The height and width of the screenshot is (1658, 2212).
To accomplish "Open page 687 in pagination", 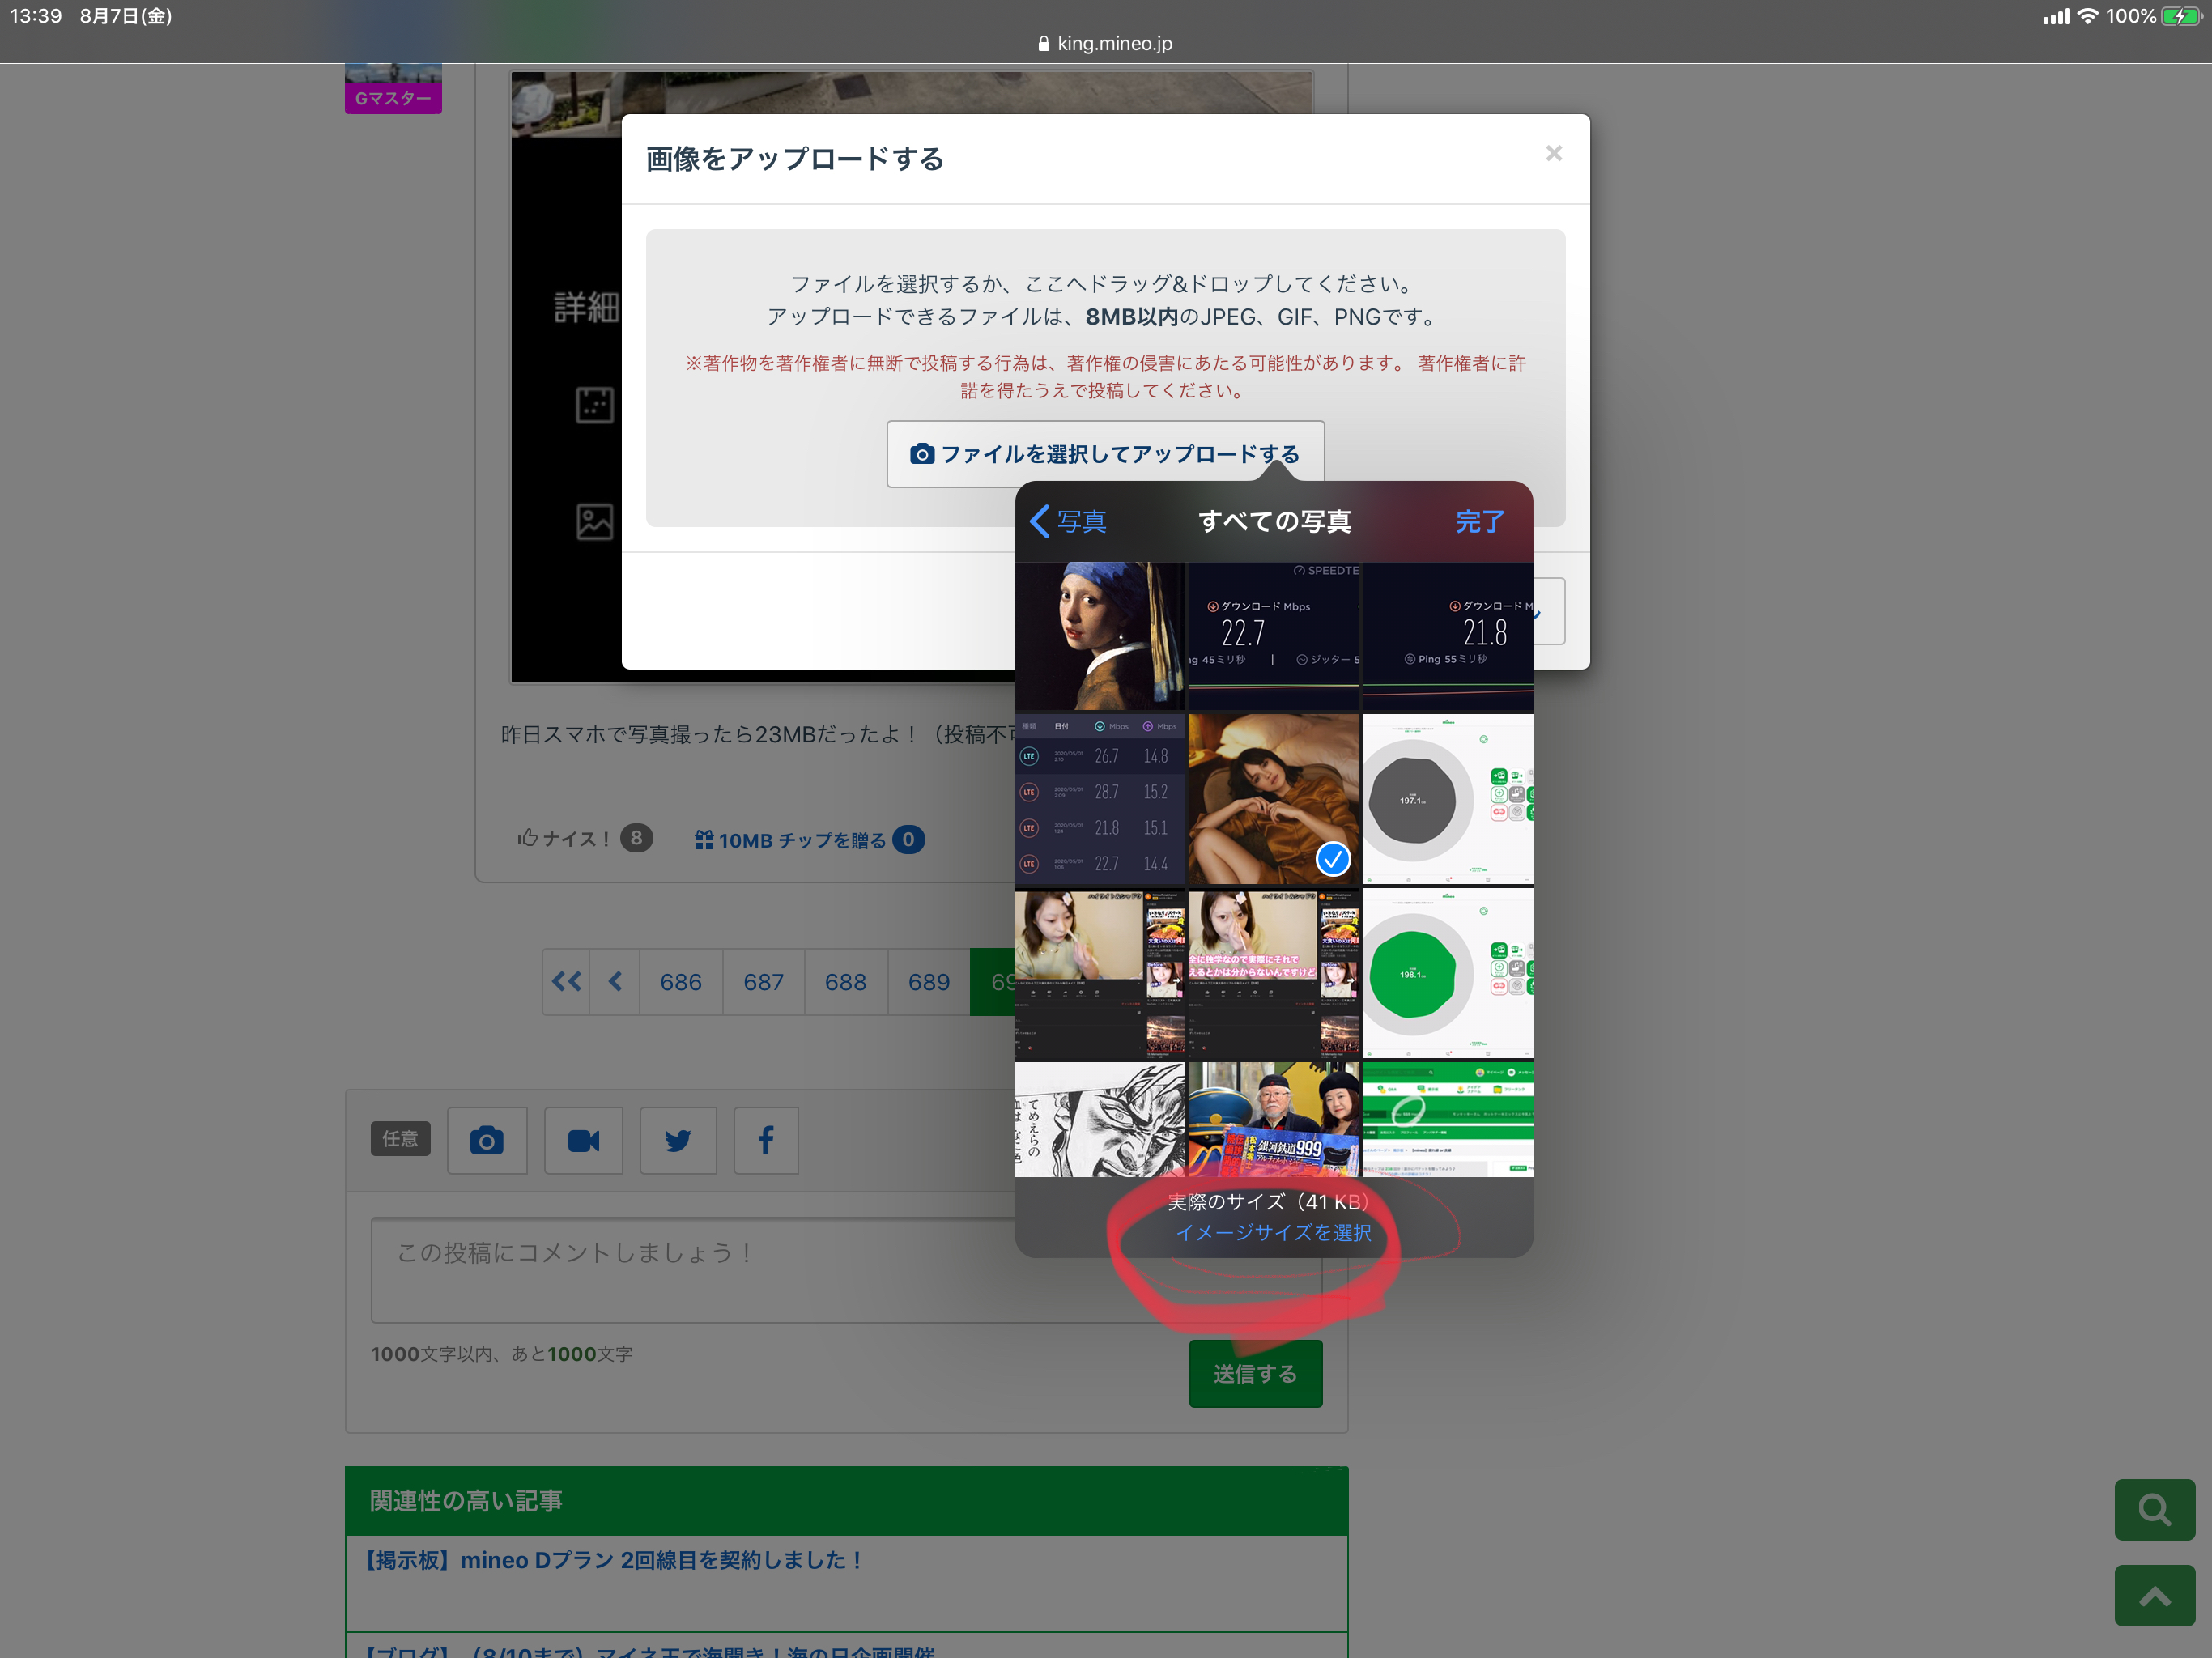I will (763, 982).
